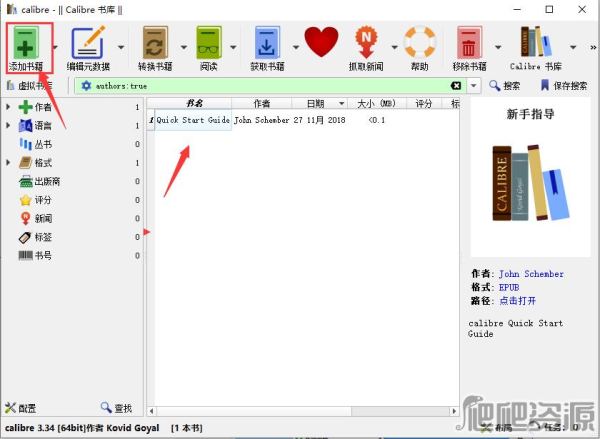This screenshot has height=439, width=600.
Task: Open 抓取新闻 (Fetch news) icon
Action: pyautogui.click(x=369, y=44)
